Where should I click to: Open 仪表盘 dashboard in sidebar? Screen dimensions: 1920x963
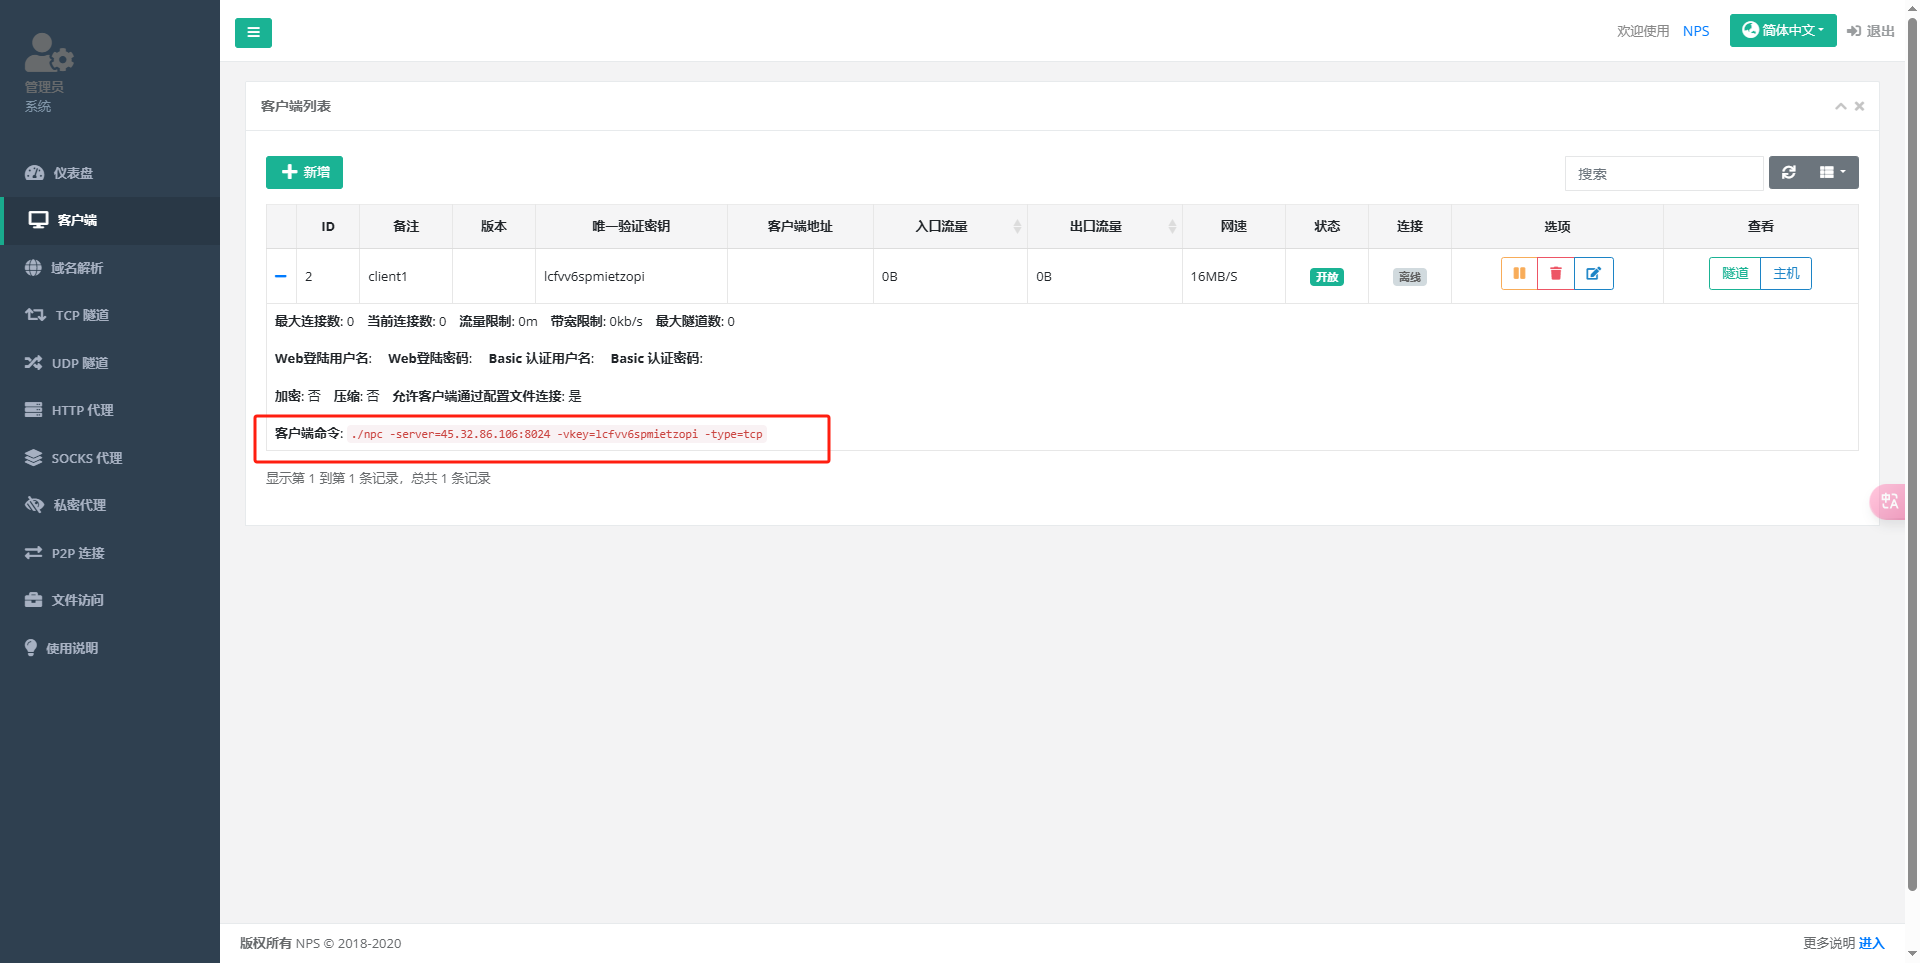pyautogui.click(x=72, y=173)
